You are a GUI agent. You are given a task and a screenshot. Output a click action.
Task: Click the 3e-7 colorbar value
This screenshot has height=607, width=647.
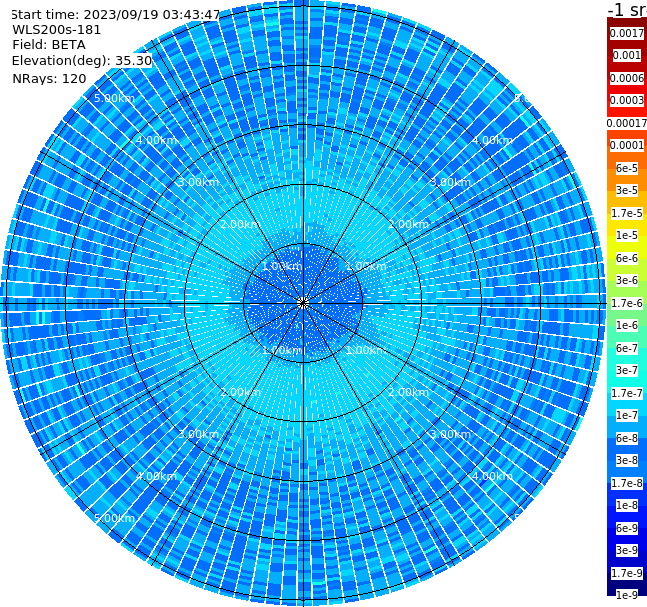click(627, 370)
